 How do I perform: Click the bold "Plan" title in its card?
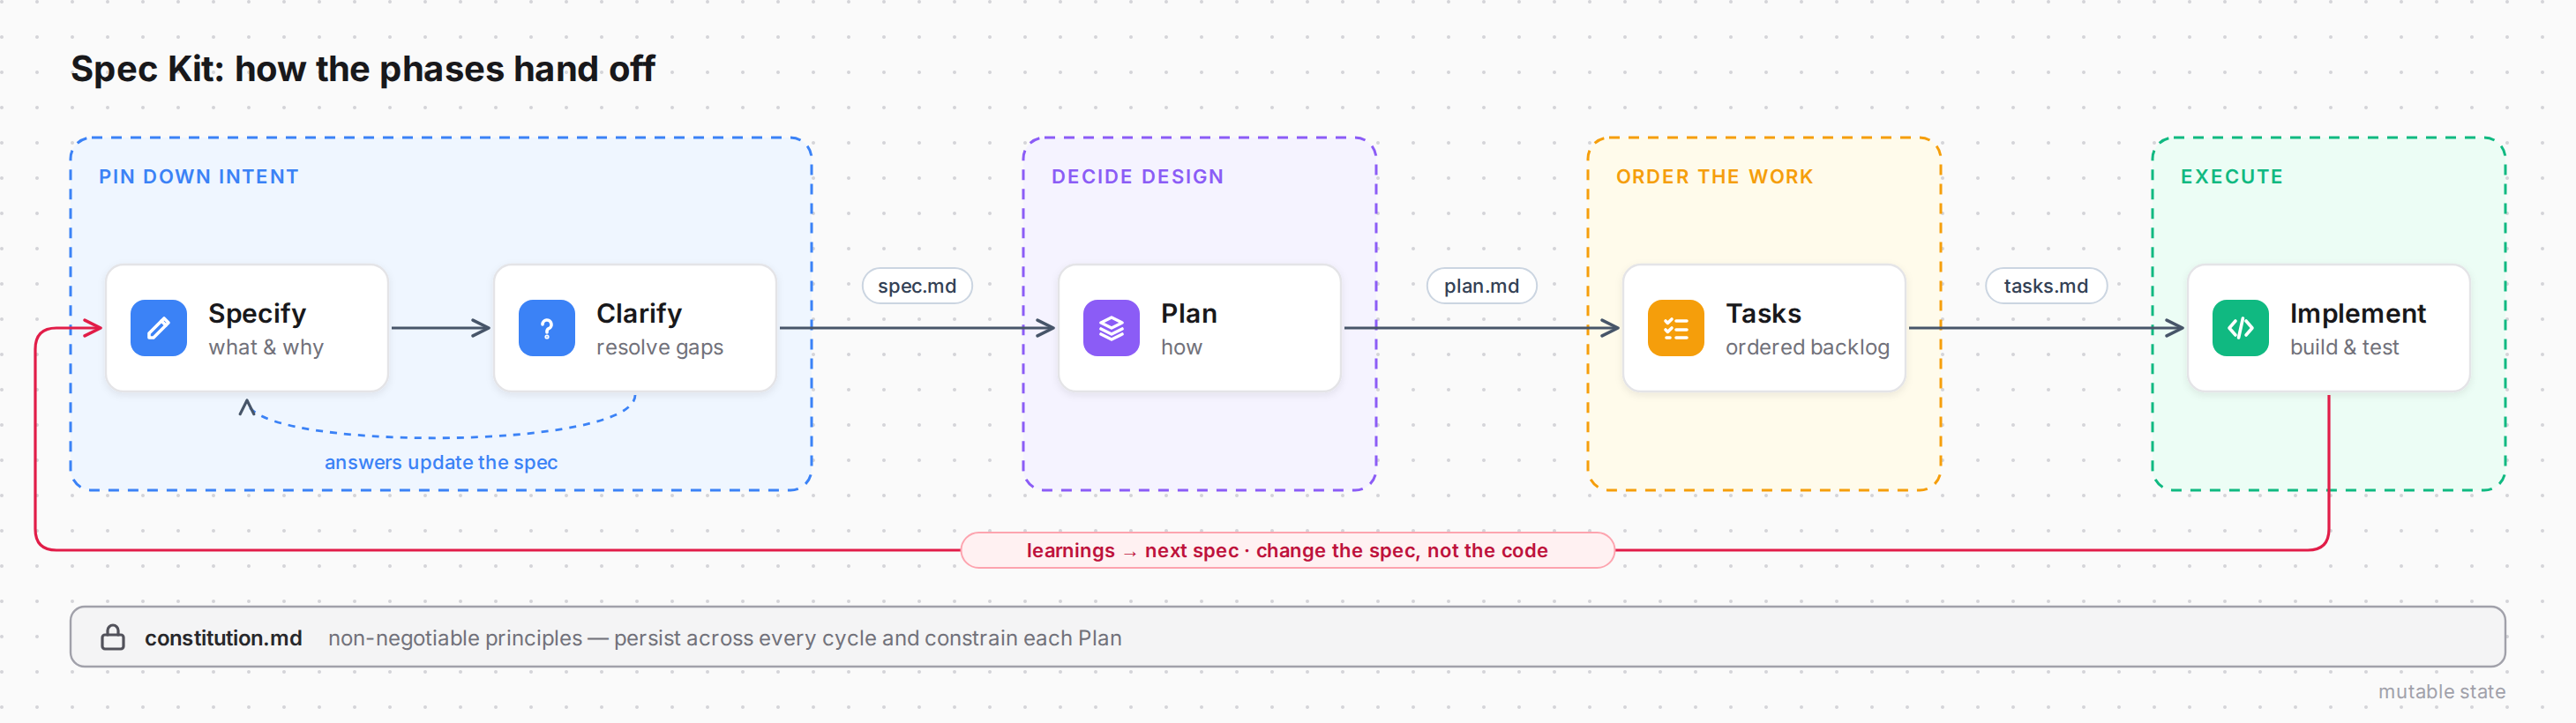pyautogui.click(x=1189, y=313)
